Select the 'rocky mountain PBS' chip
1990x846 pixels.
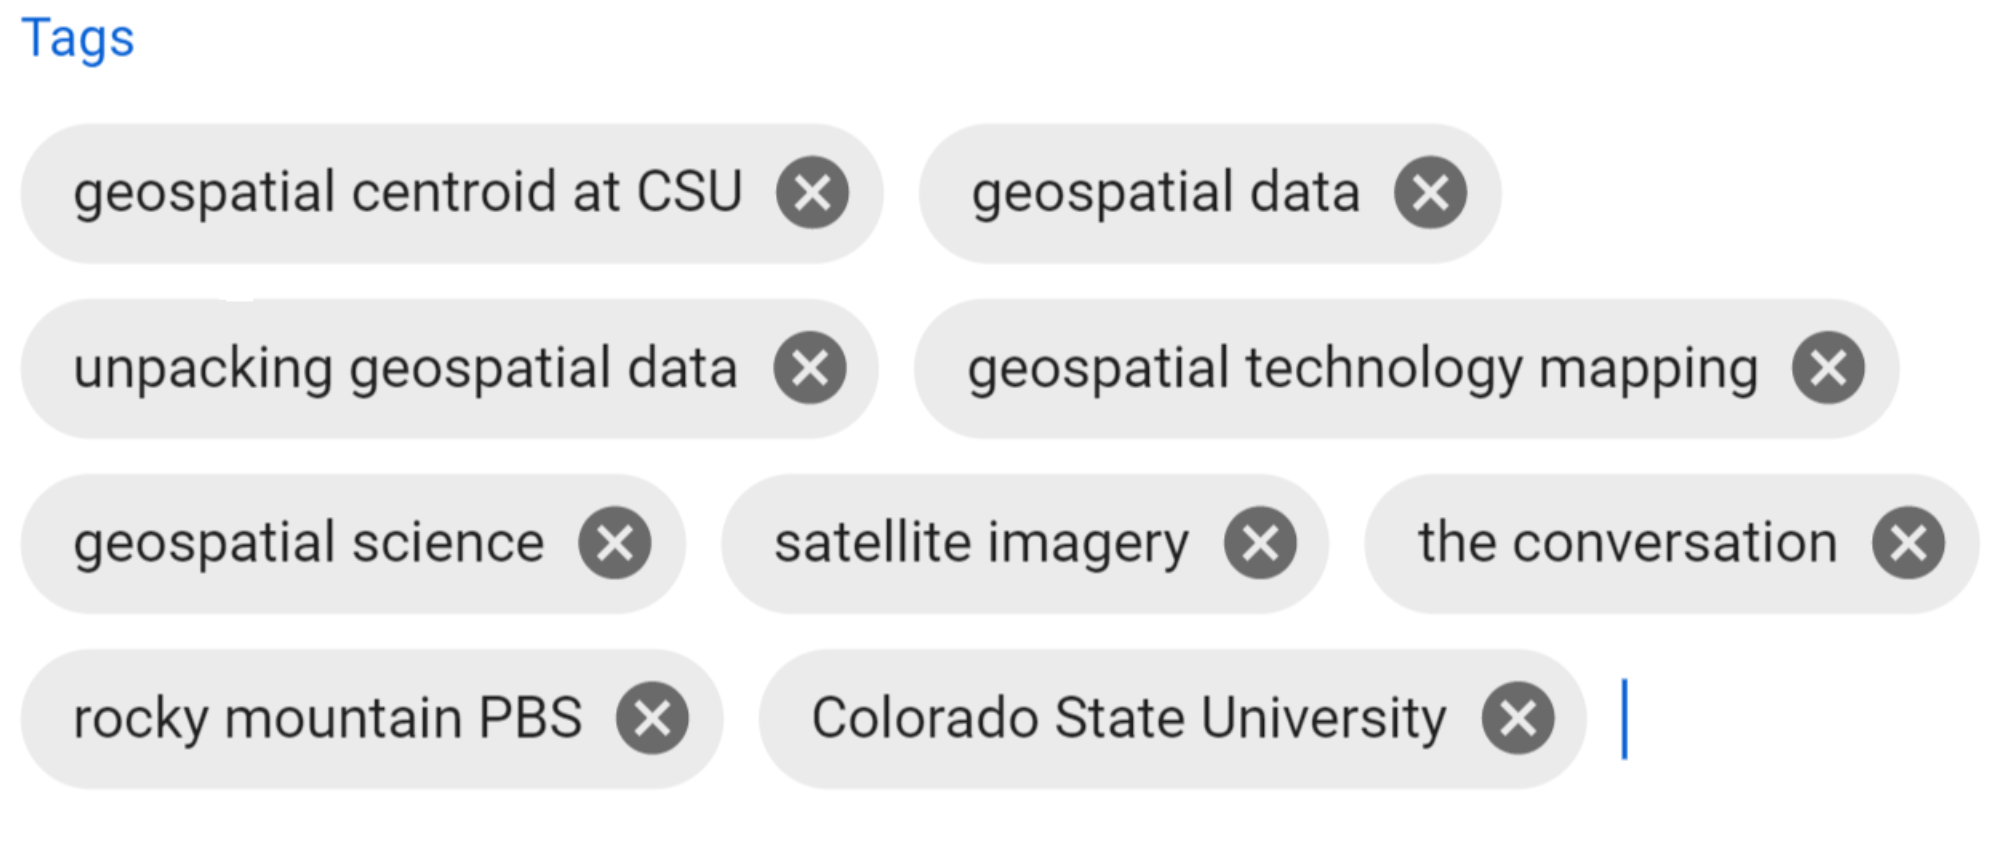coord(327,718)
